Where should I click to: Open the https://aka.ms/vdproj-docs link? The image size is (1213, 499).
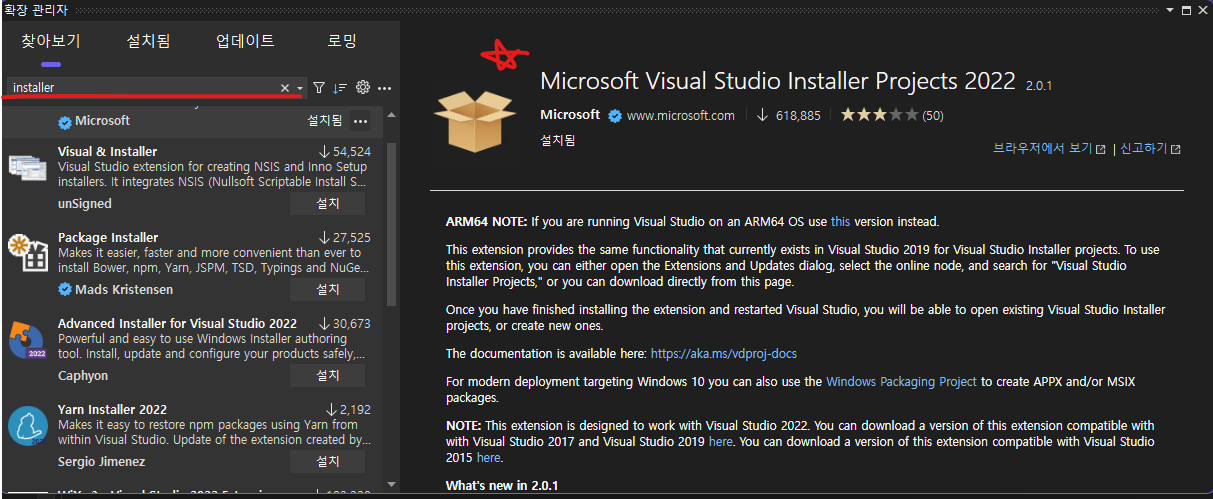(x=724, y=354)
